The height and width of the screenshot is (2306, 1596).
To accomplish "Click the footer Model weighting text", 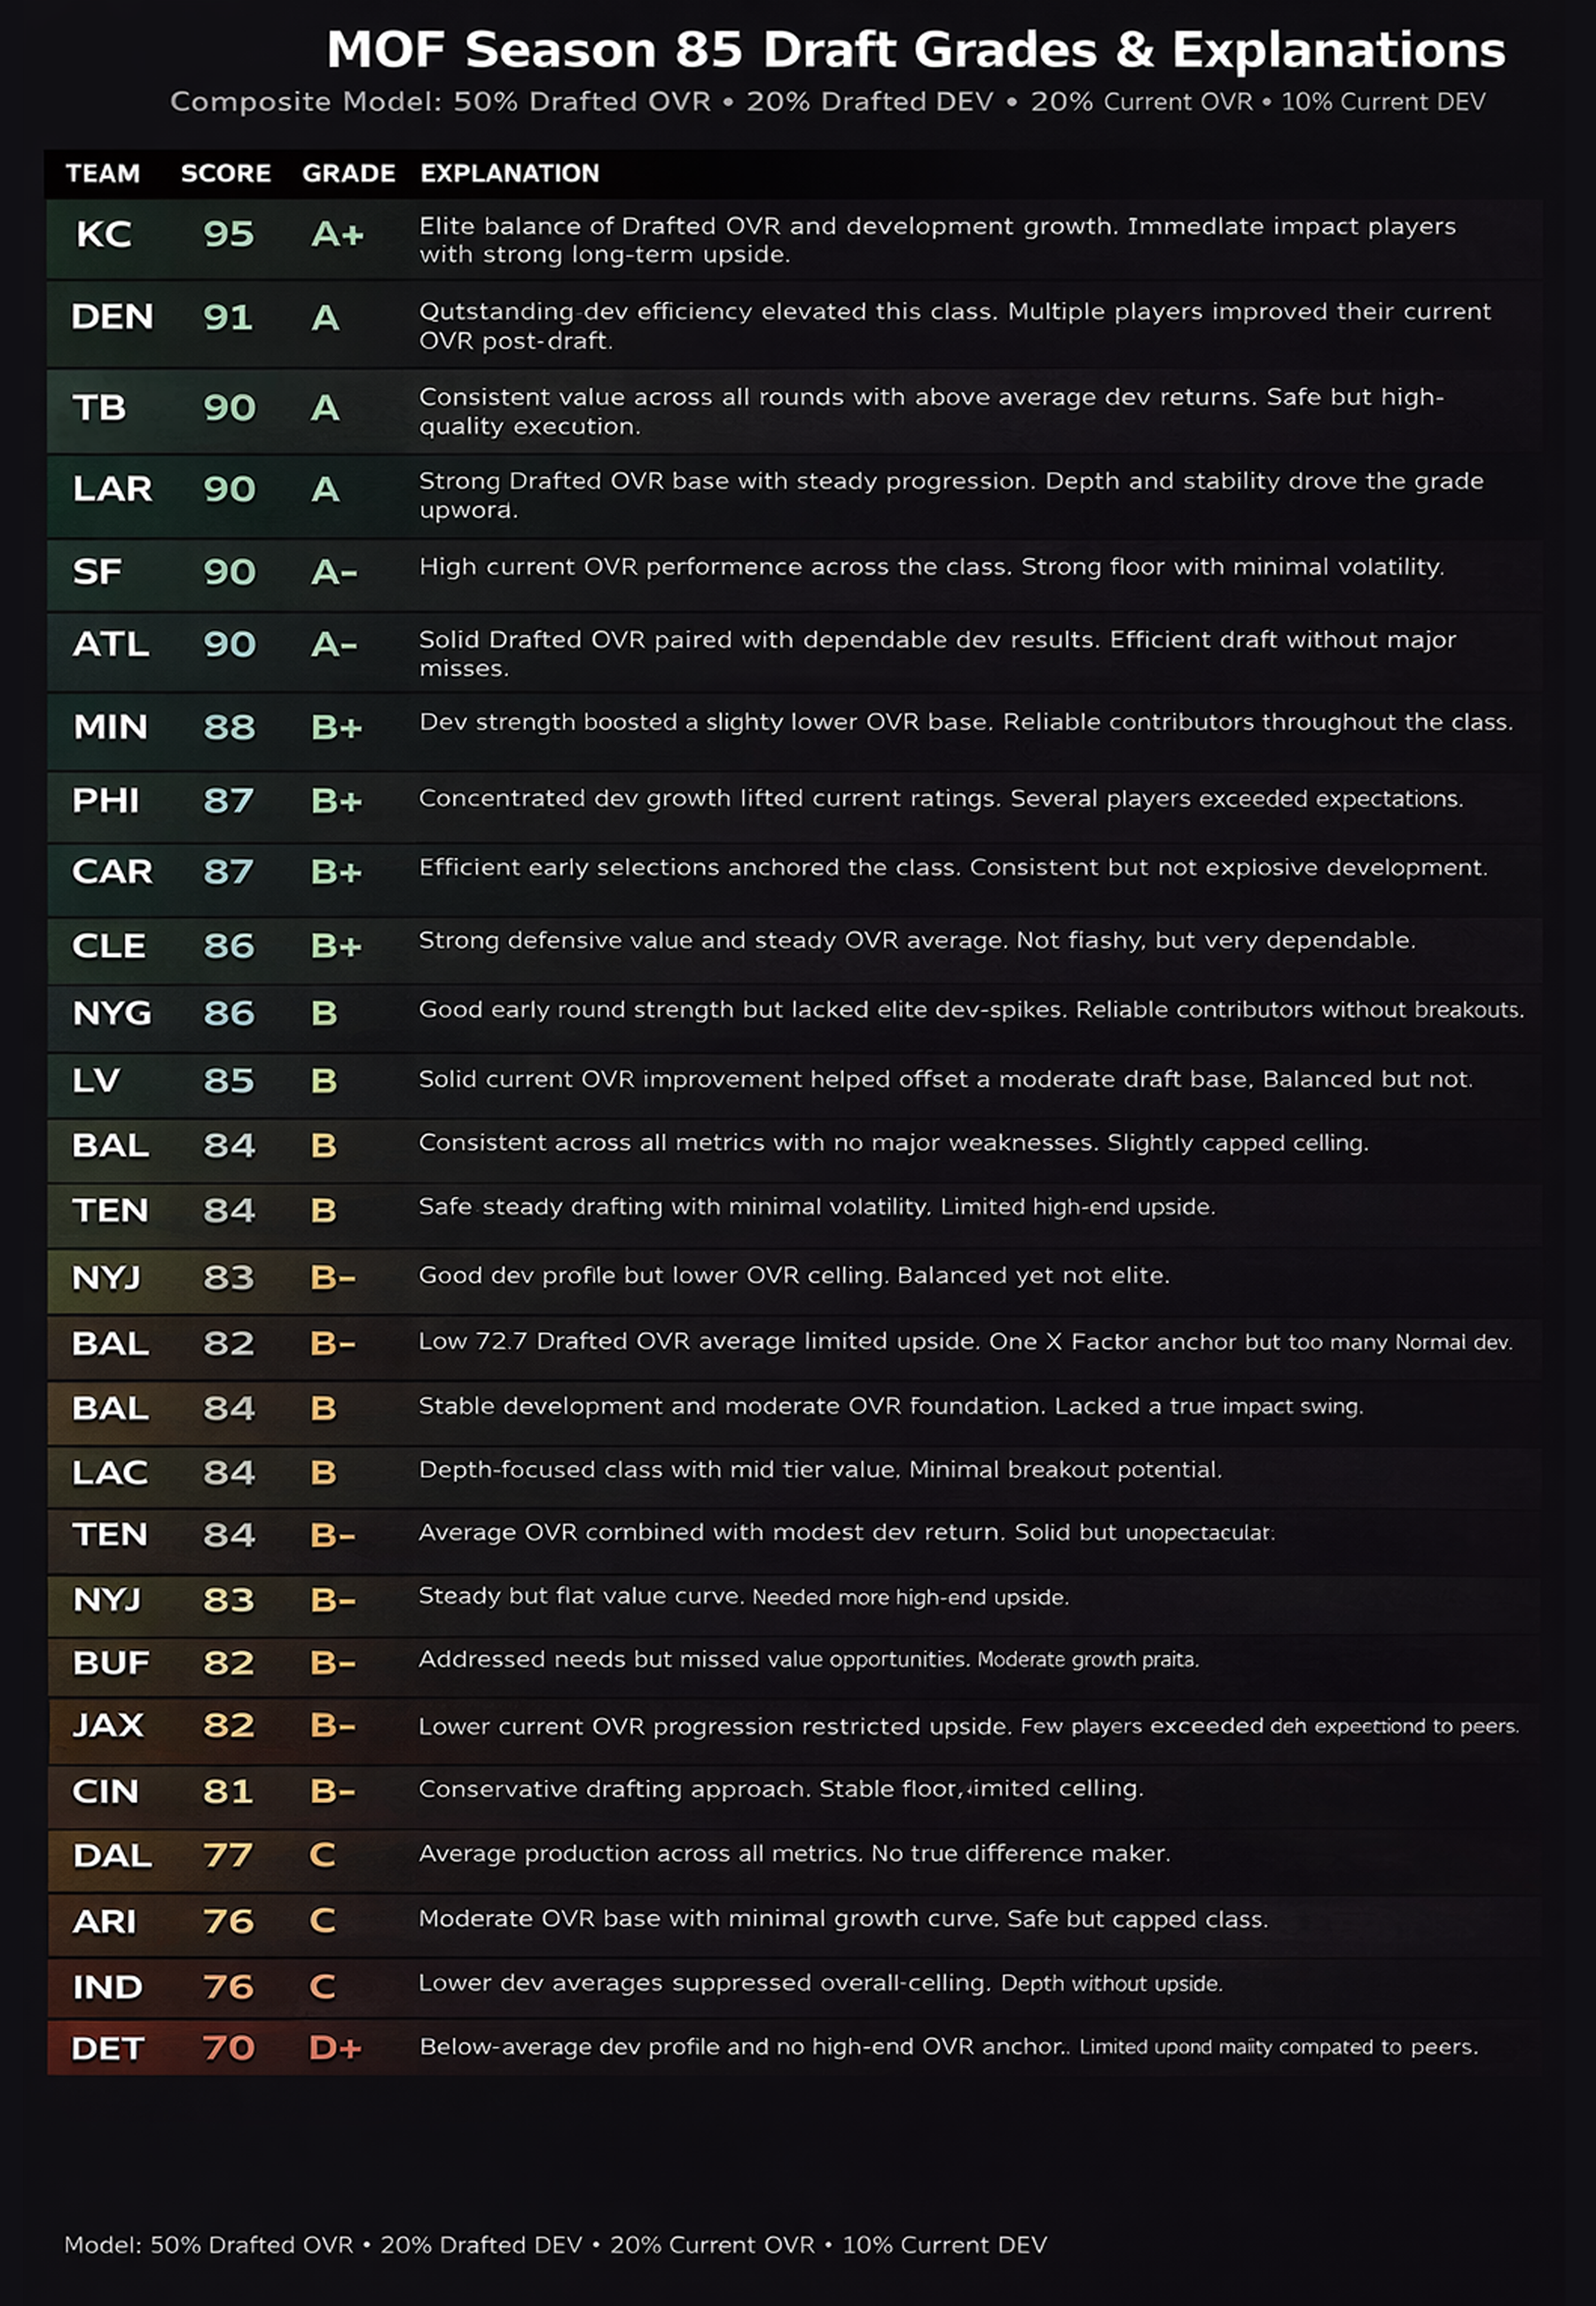I will point(555,2245).
